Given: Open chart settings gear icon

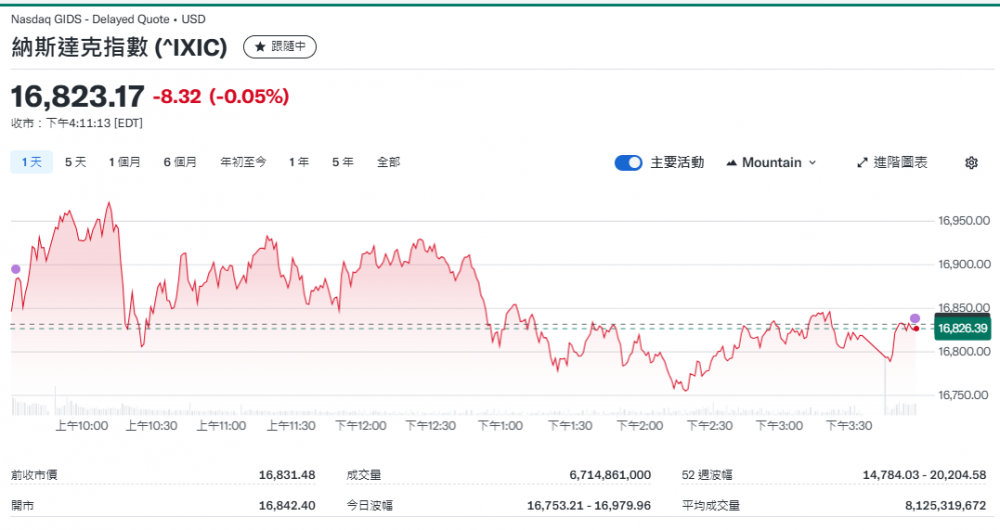Looking at the screenshot, I should pyautogui.click(x=970, y=163).
